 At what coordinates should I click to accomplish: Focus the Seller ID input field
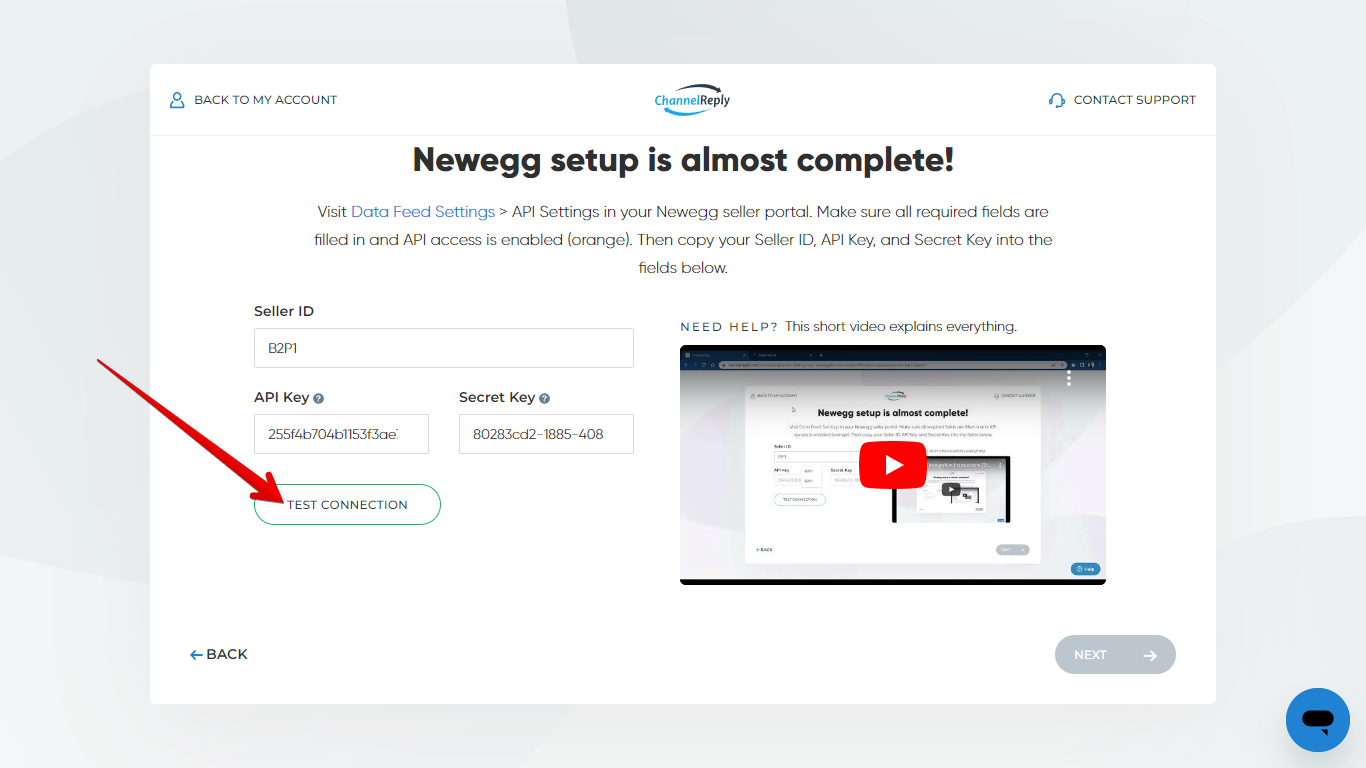(444, 348)
